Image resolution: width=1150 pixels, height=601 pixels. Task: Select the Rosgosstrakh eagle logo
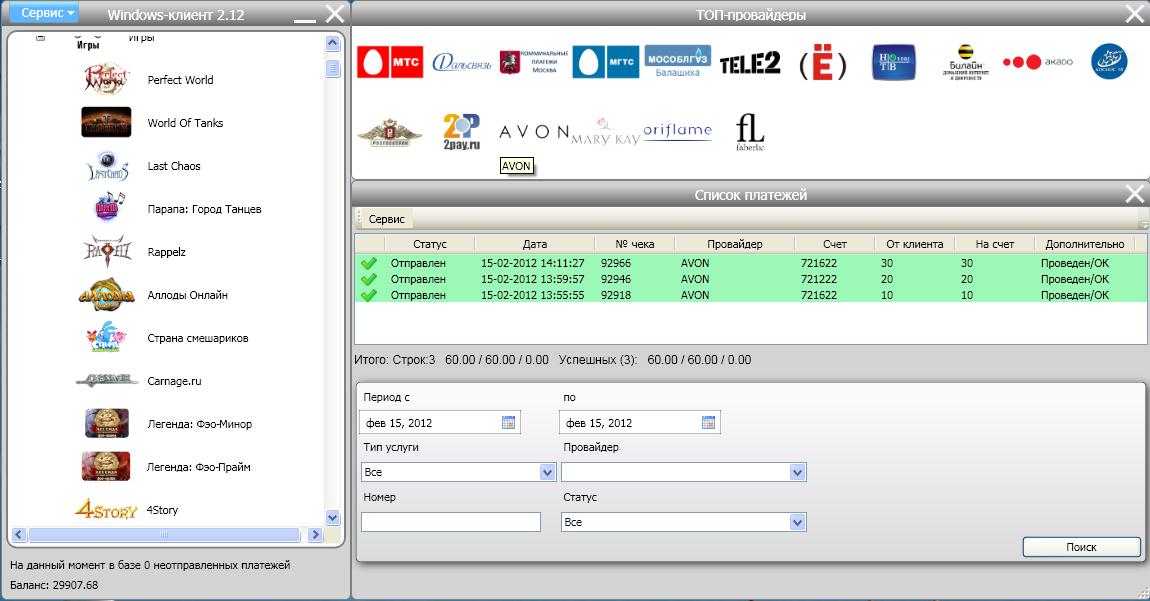pyautogui.click(x=390, y=133)
